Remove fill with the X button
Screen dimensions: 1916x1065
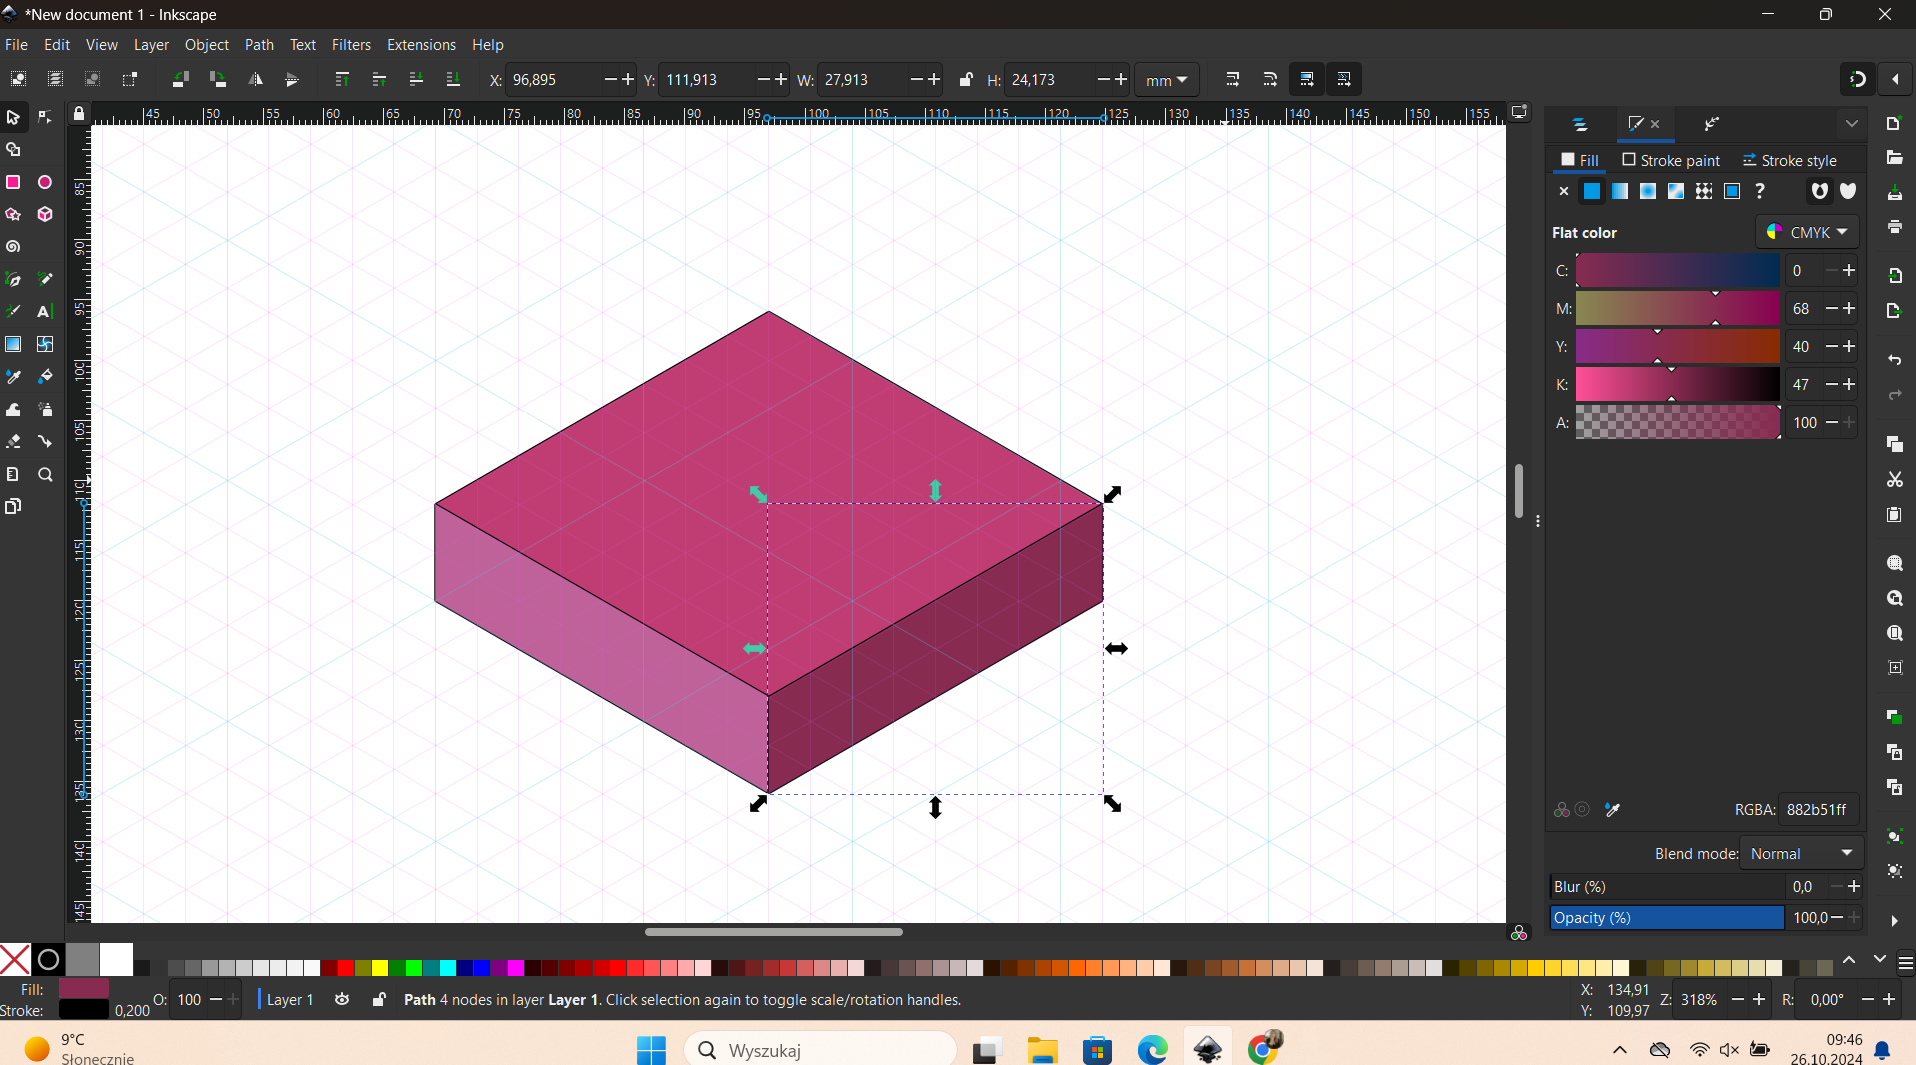(x=1563, y=191)
